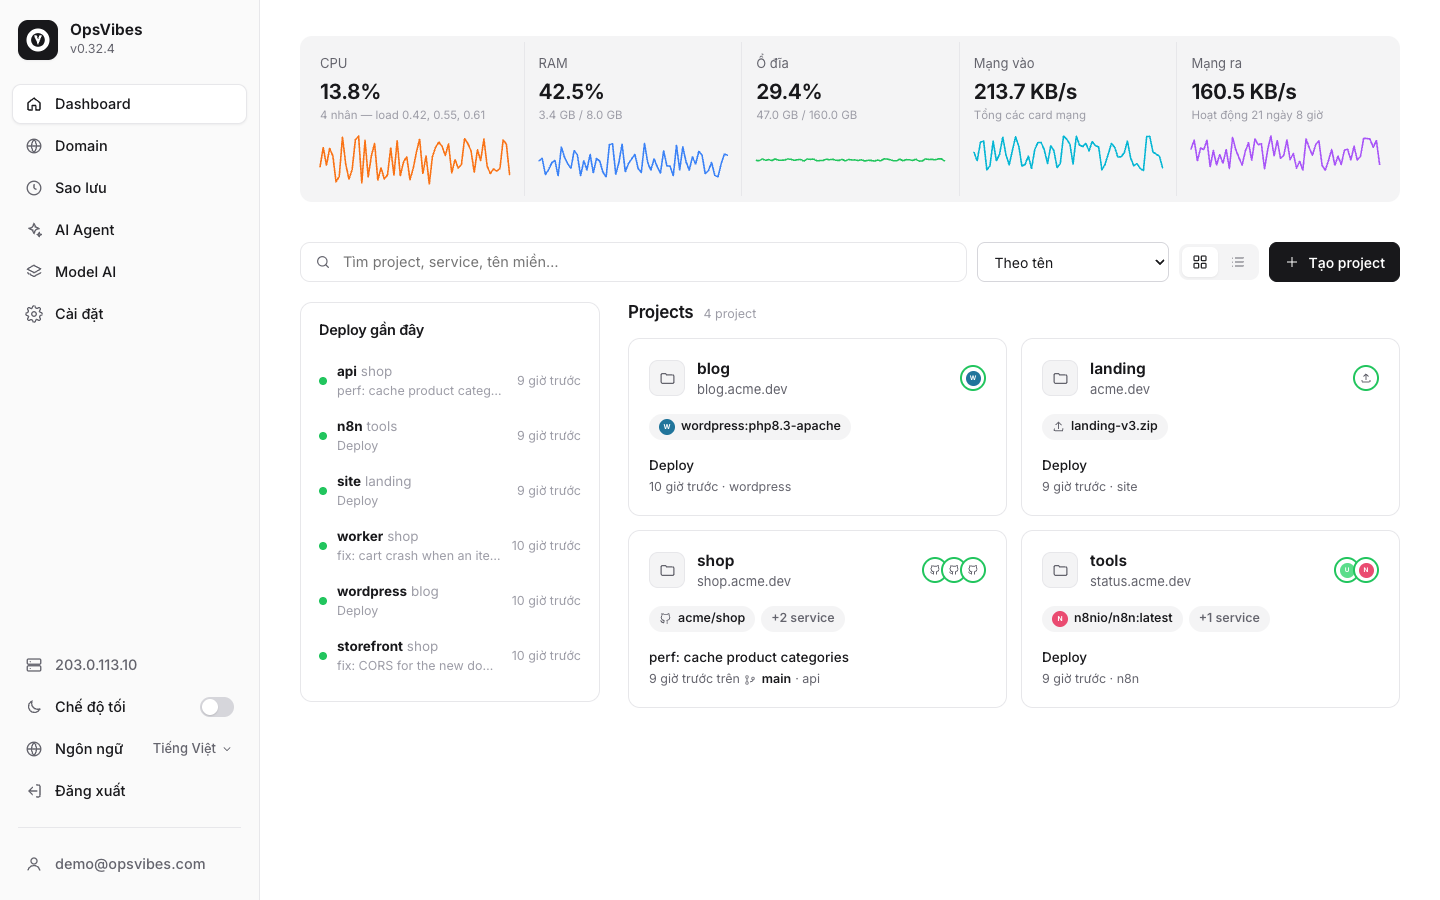Click the moon dark mode icon

(x=34, y=707)
